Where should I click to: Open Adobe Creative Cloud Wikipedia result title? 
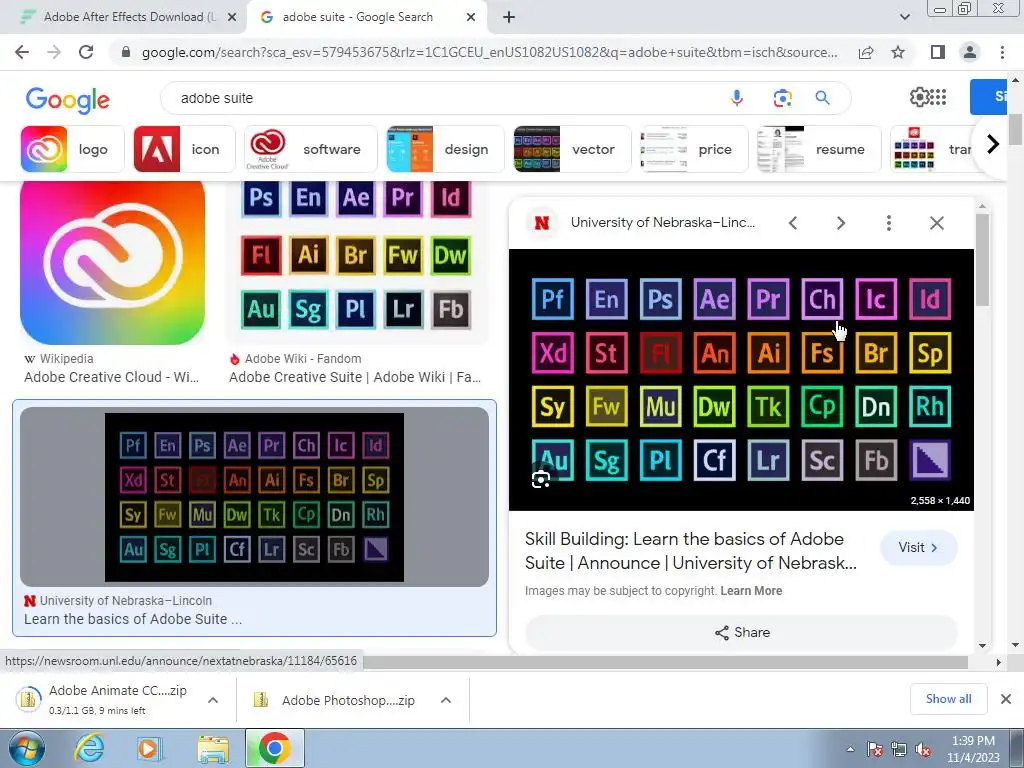112,377
